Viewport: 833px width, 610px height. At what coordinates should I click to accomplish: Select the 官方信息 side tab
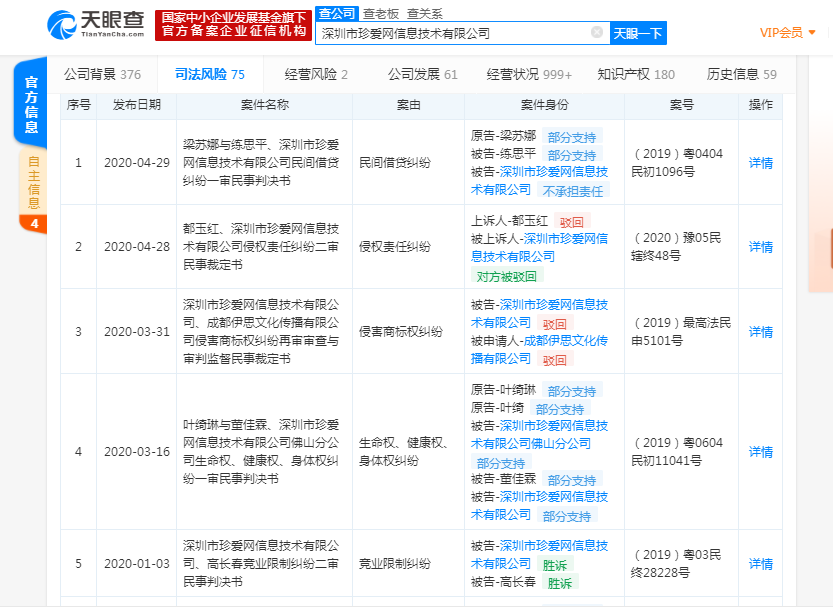click(x=31, y=104)
